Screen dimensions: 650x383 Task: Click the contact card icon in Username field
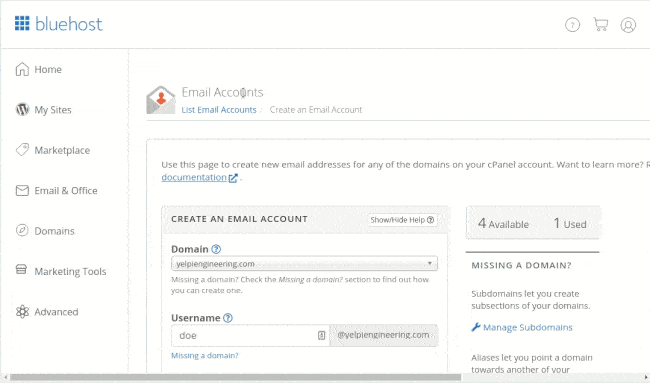tap(321, 335)
